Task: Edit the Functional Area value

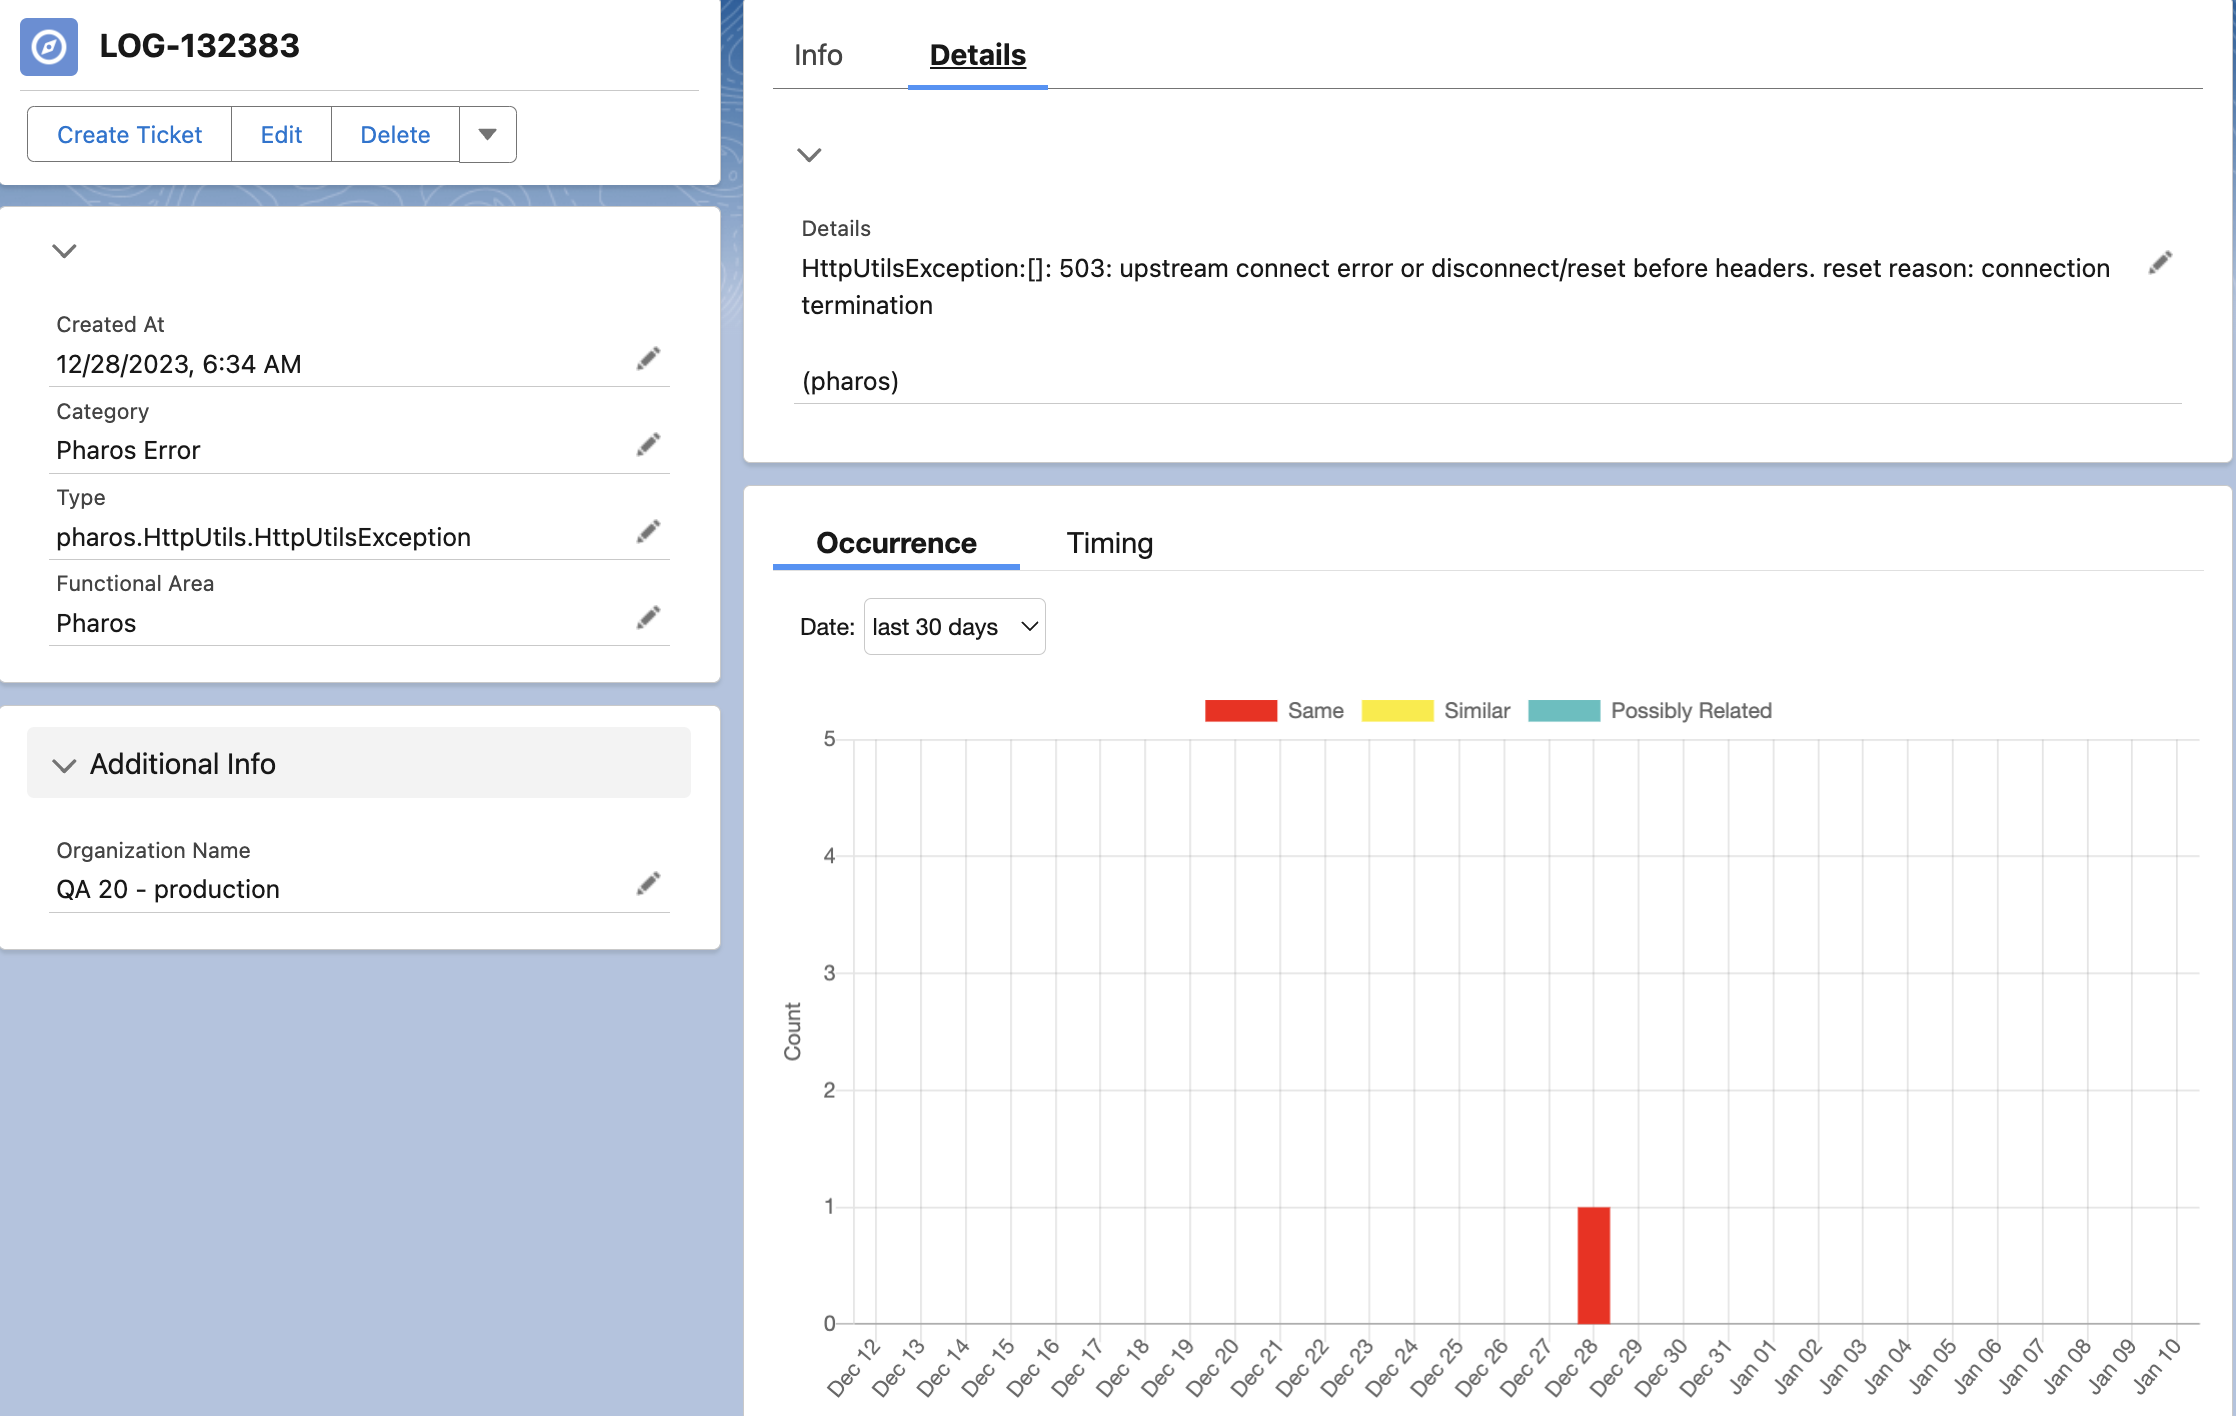Action: [649, 617]
